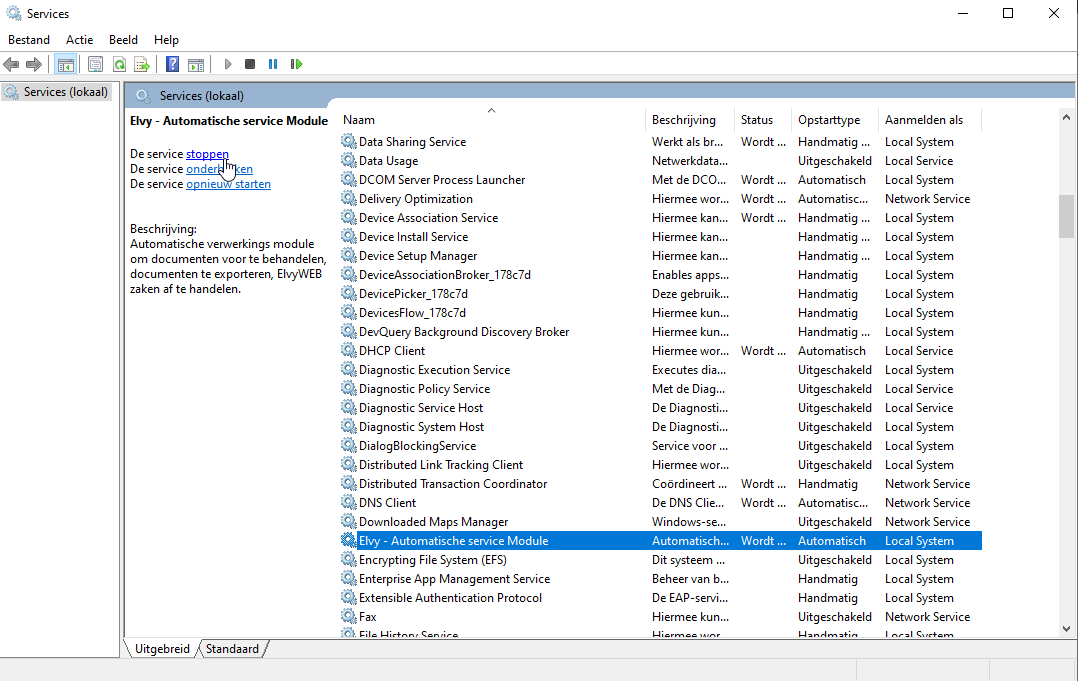Click the vertical scrollbar thumb of the services list
The height and width of the screenshot is (681, 1078).
1066,216
